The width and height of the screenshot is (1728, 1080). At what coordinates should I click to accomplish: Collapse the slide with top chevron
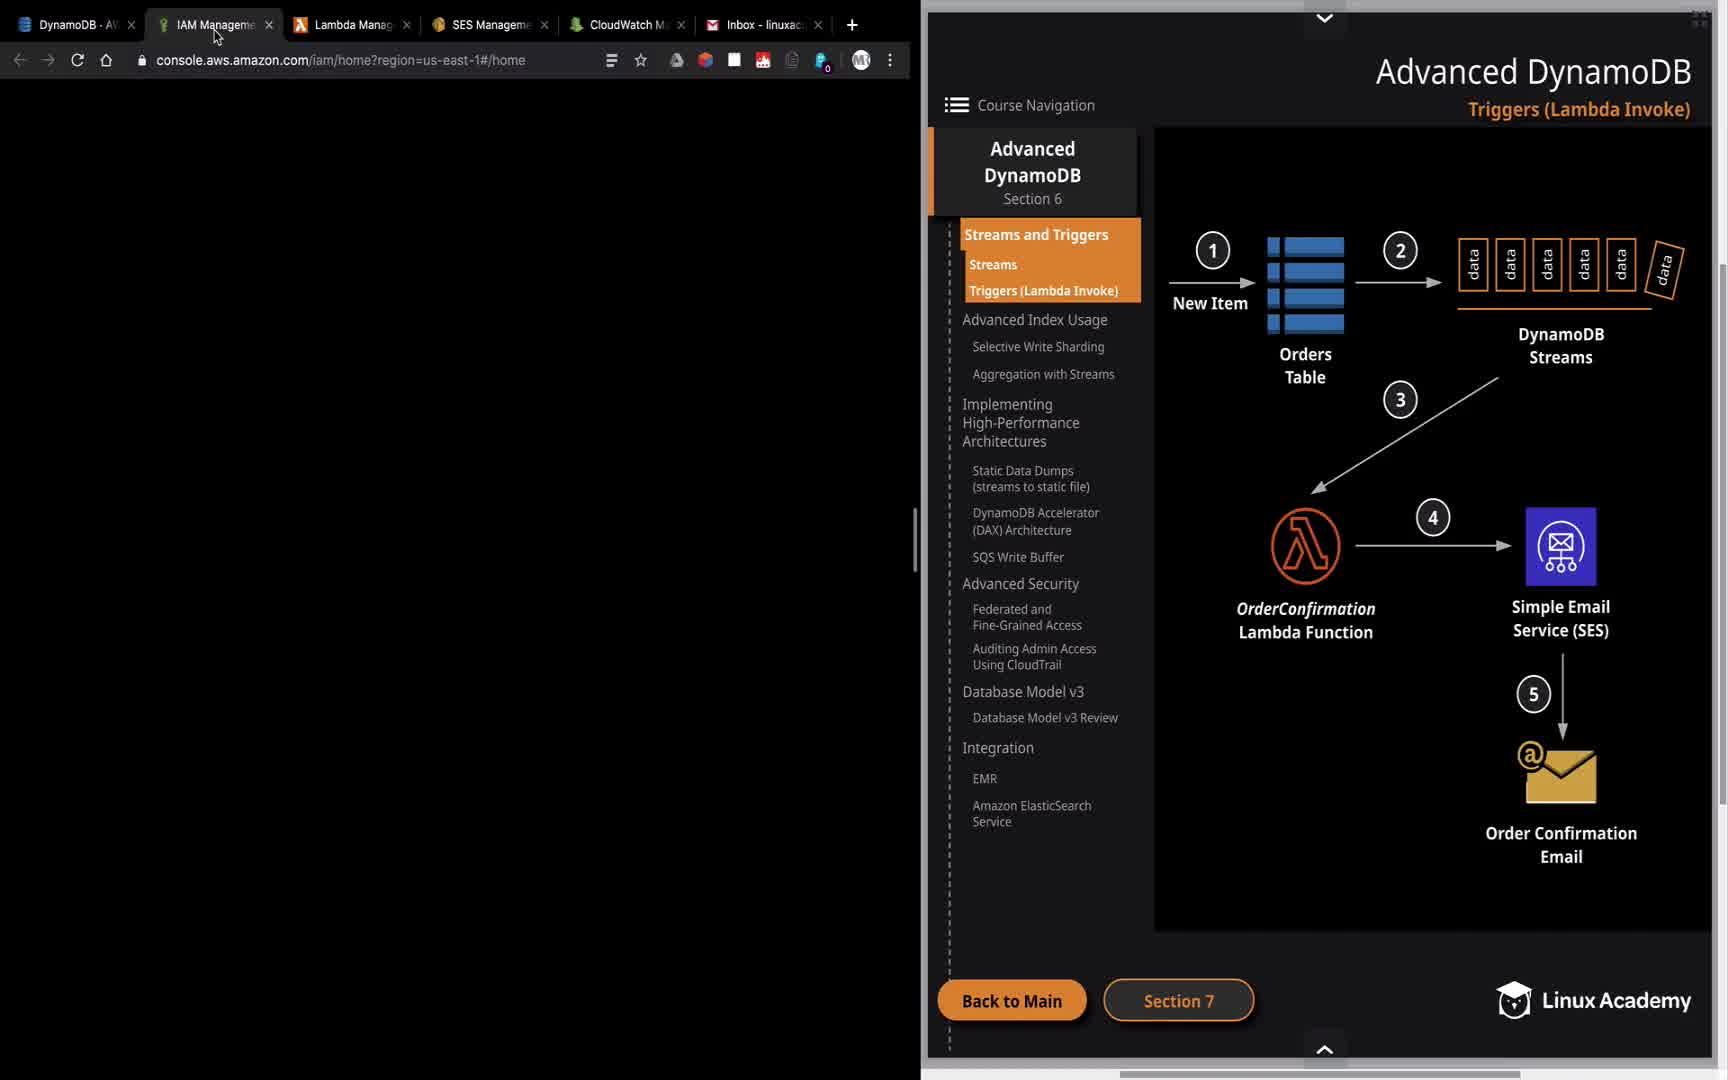click(1324, 18)
